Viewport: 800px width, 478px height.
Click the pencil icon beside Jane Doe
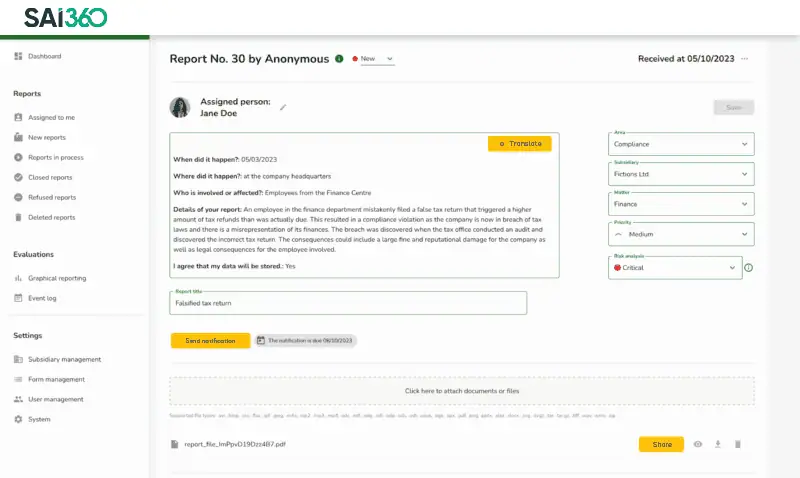(x=283, y=107)
